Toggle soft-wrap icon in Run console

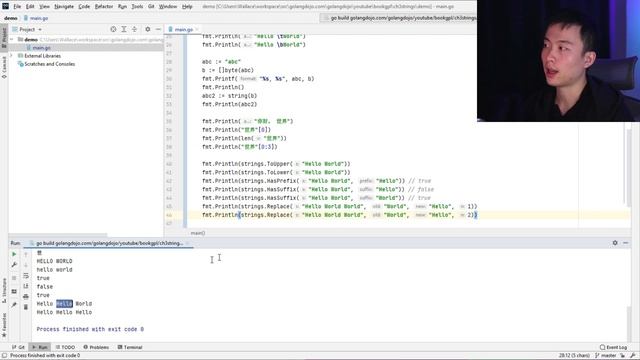[26, 276]
